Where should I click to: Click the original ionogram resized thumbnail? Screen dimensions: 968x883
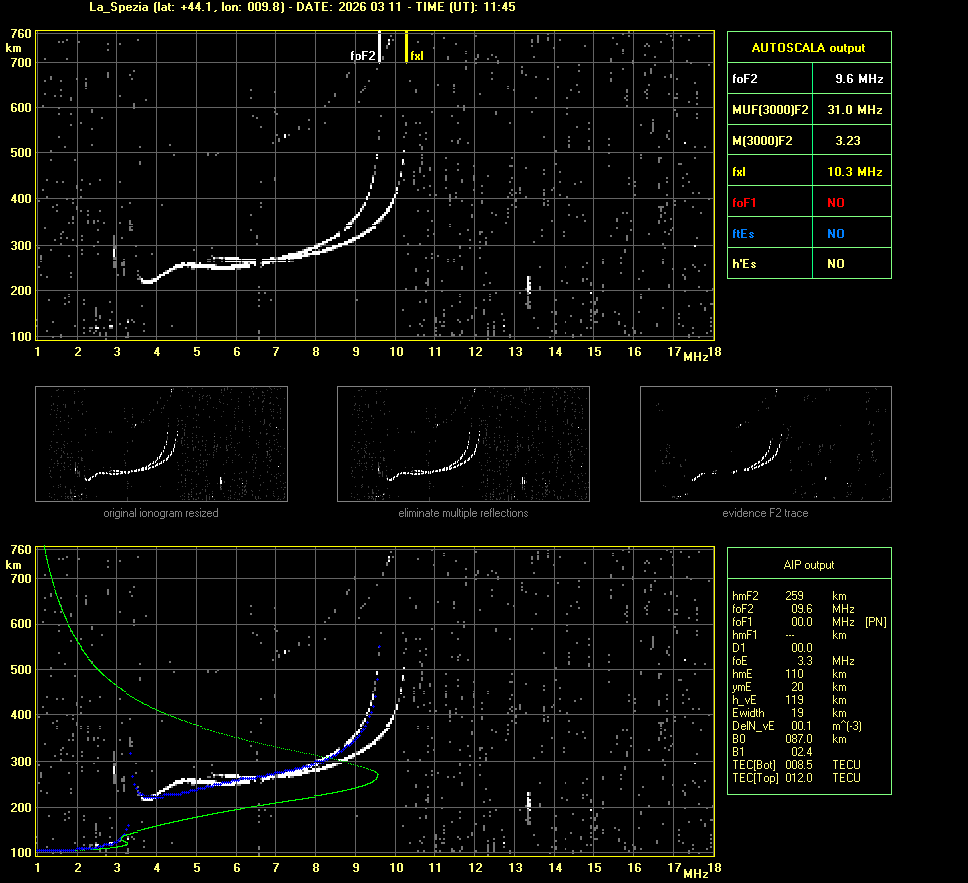pyautogui.click(x=161, y=443)
